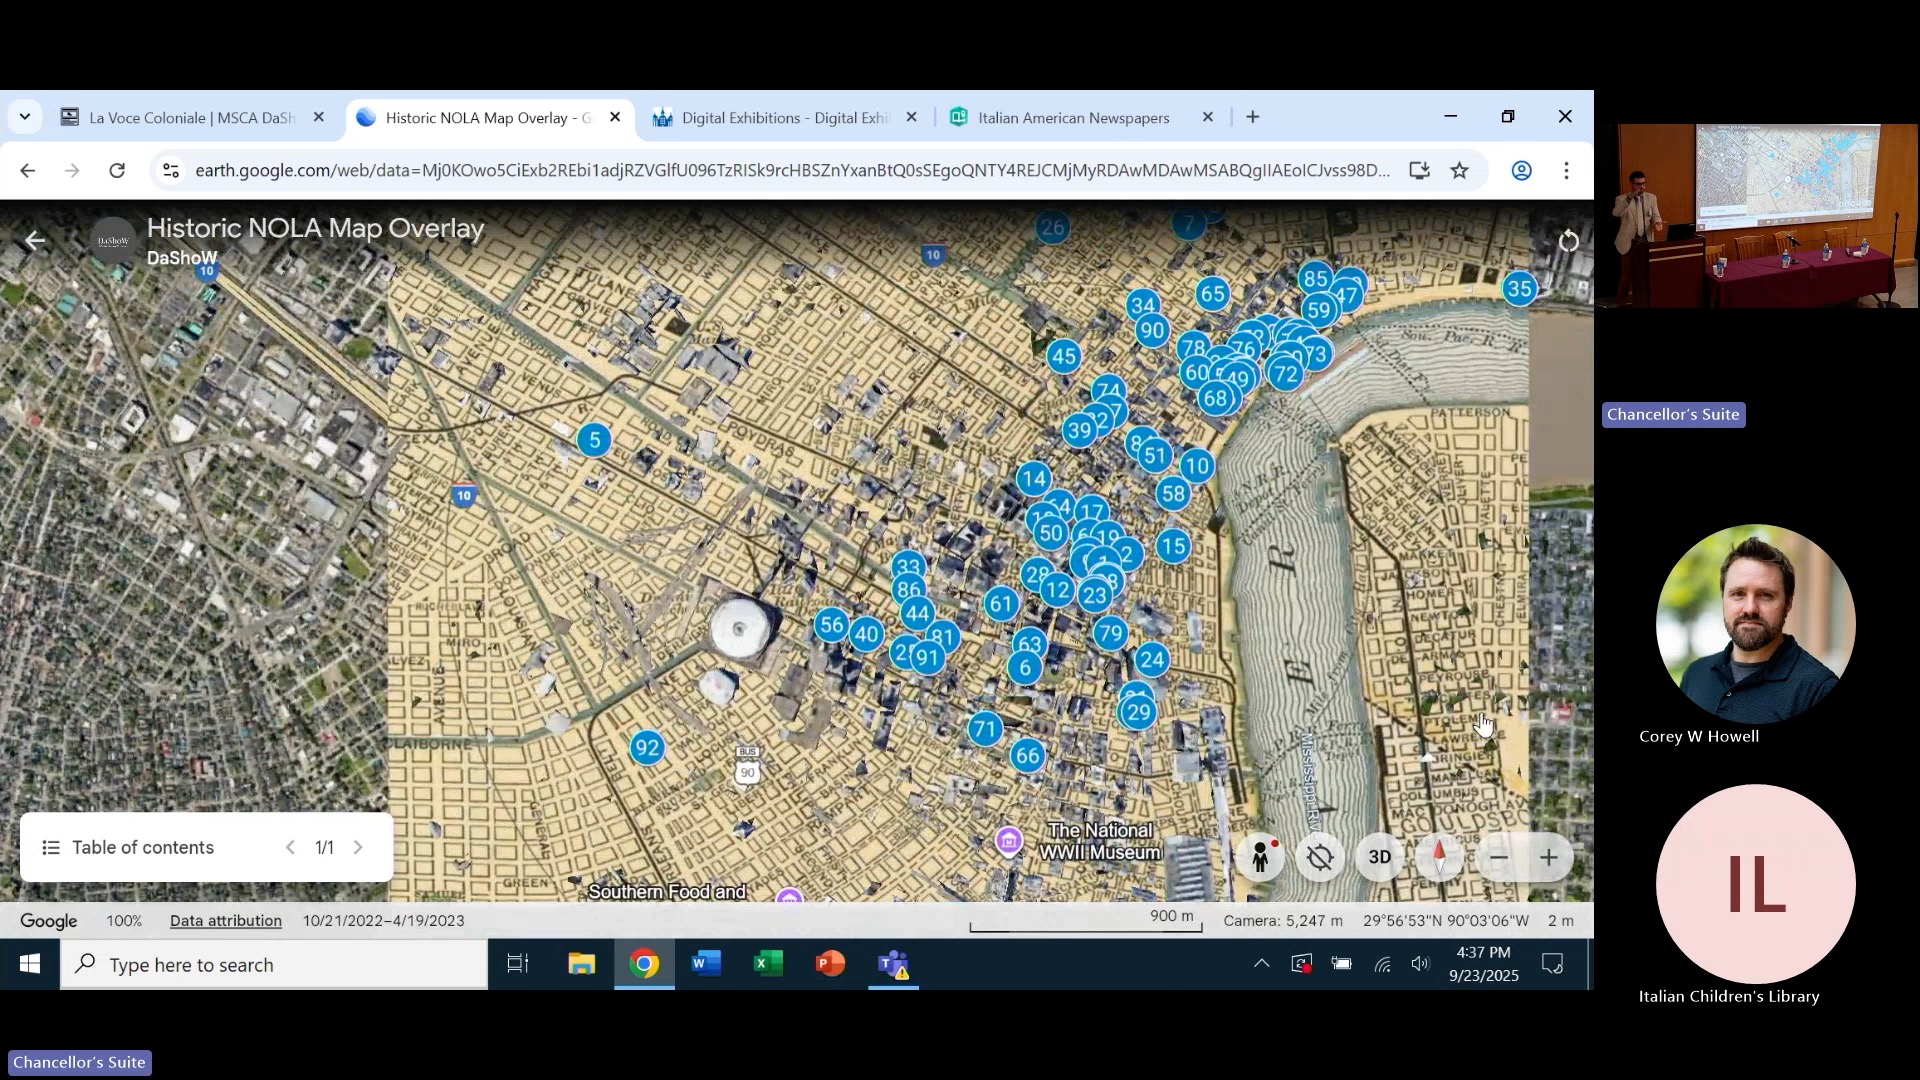Bookmark this page with star icon
Image resolution: width=1920 pixels, height=1080 pixels.
(1459, 170)
